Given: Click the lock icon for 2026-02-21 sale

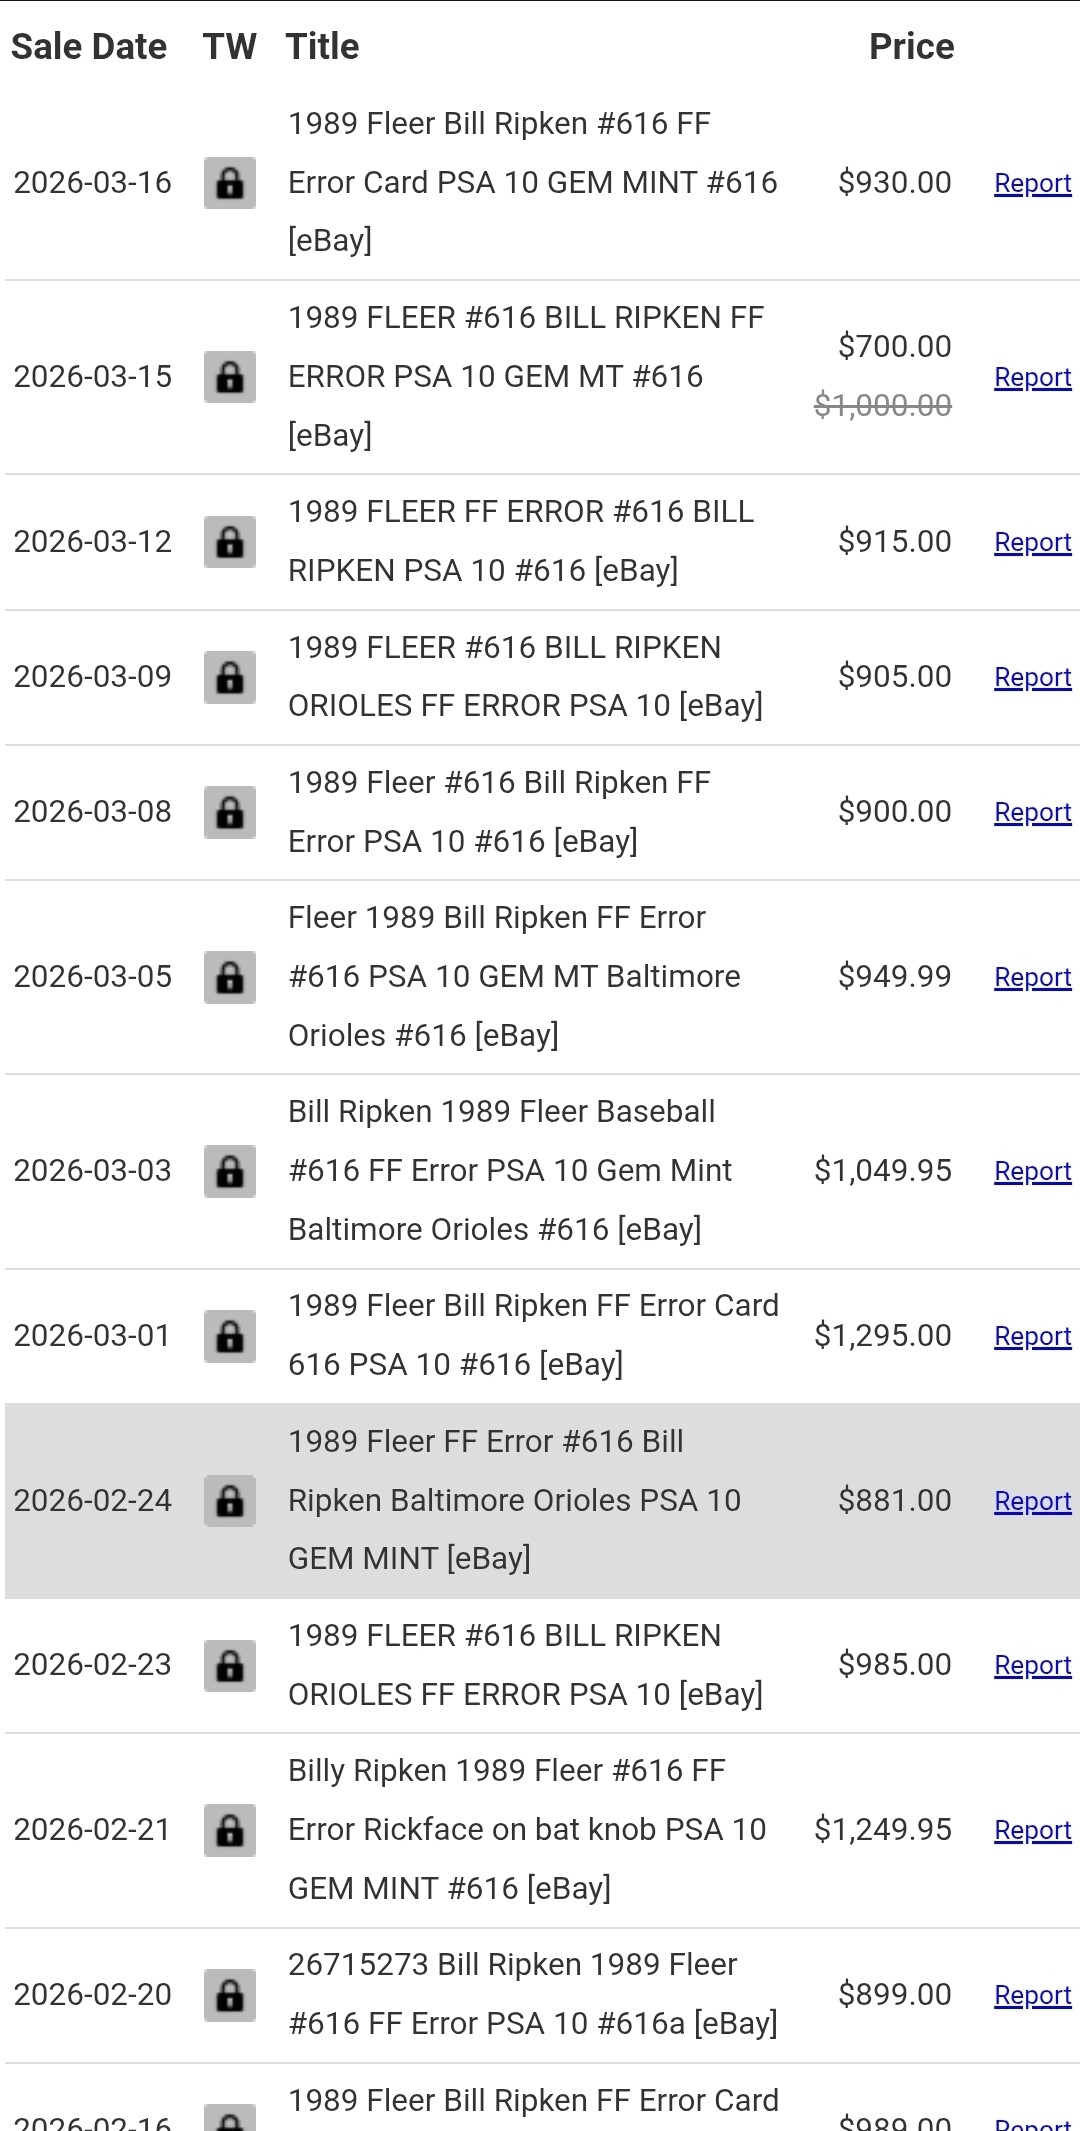Looking at the screenshot, I should click(230, 1830).
